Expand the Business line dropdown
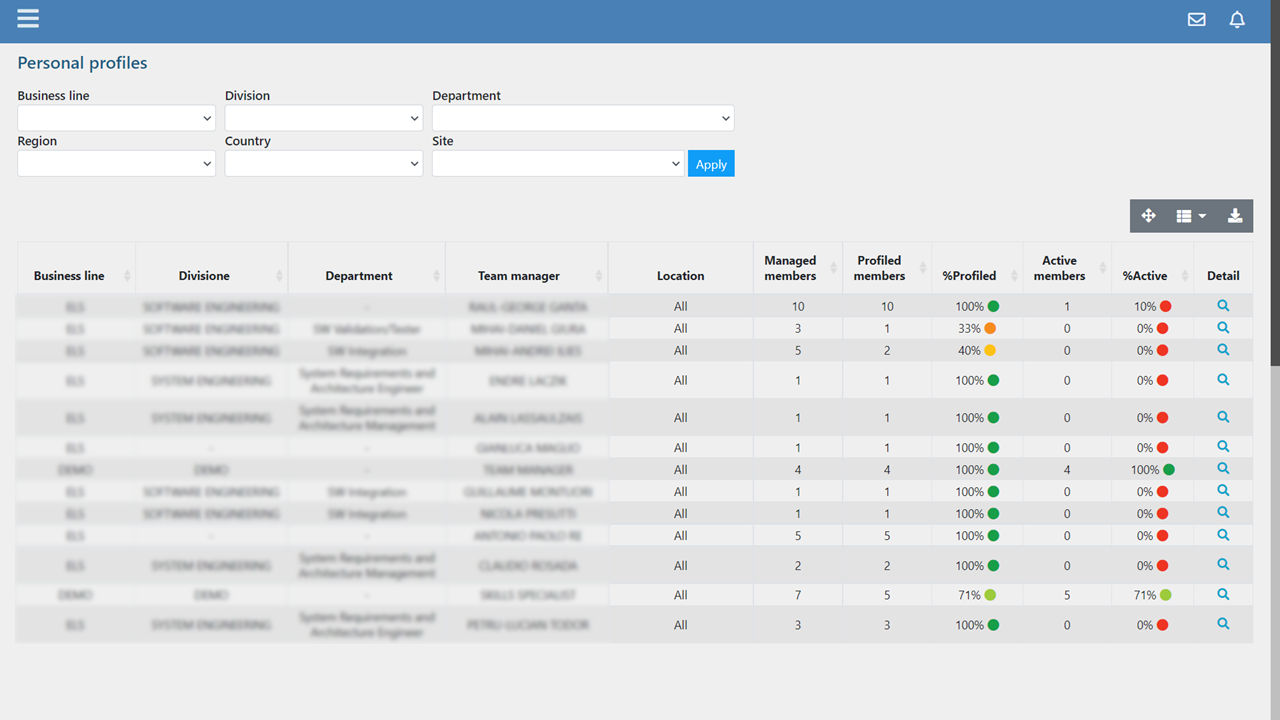The height and width of the screenshot is (720, 1280). pyautogui.click(x=116, y=118)
